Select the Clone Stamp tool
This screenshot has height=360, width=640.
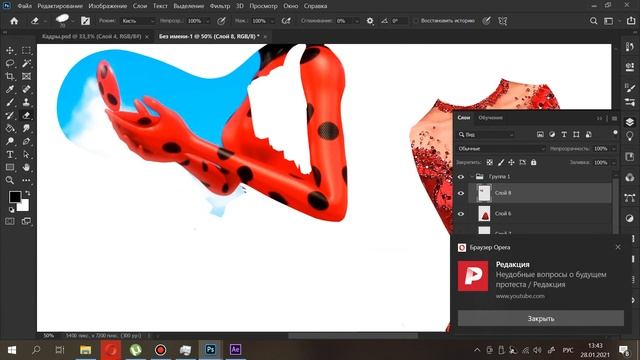click(26, 102)
